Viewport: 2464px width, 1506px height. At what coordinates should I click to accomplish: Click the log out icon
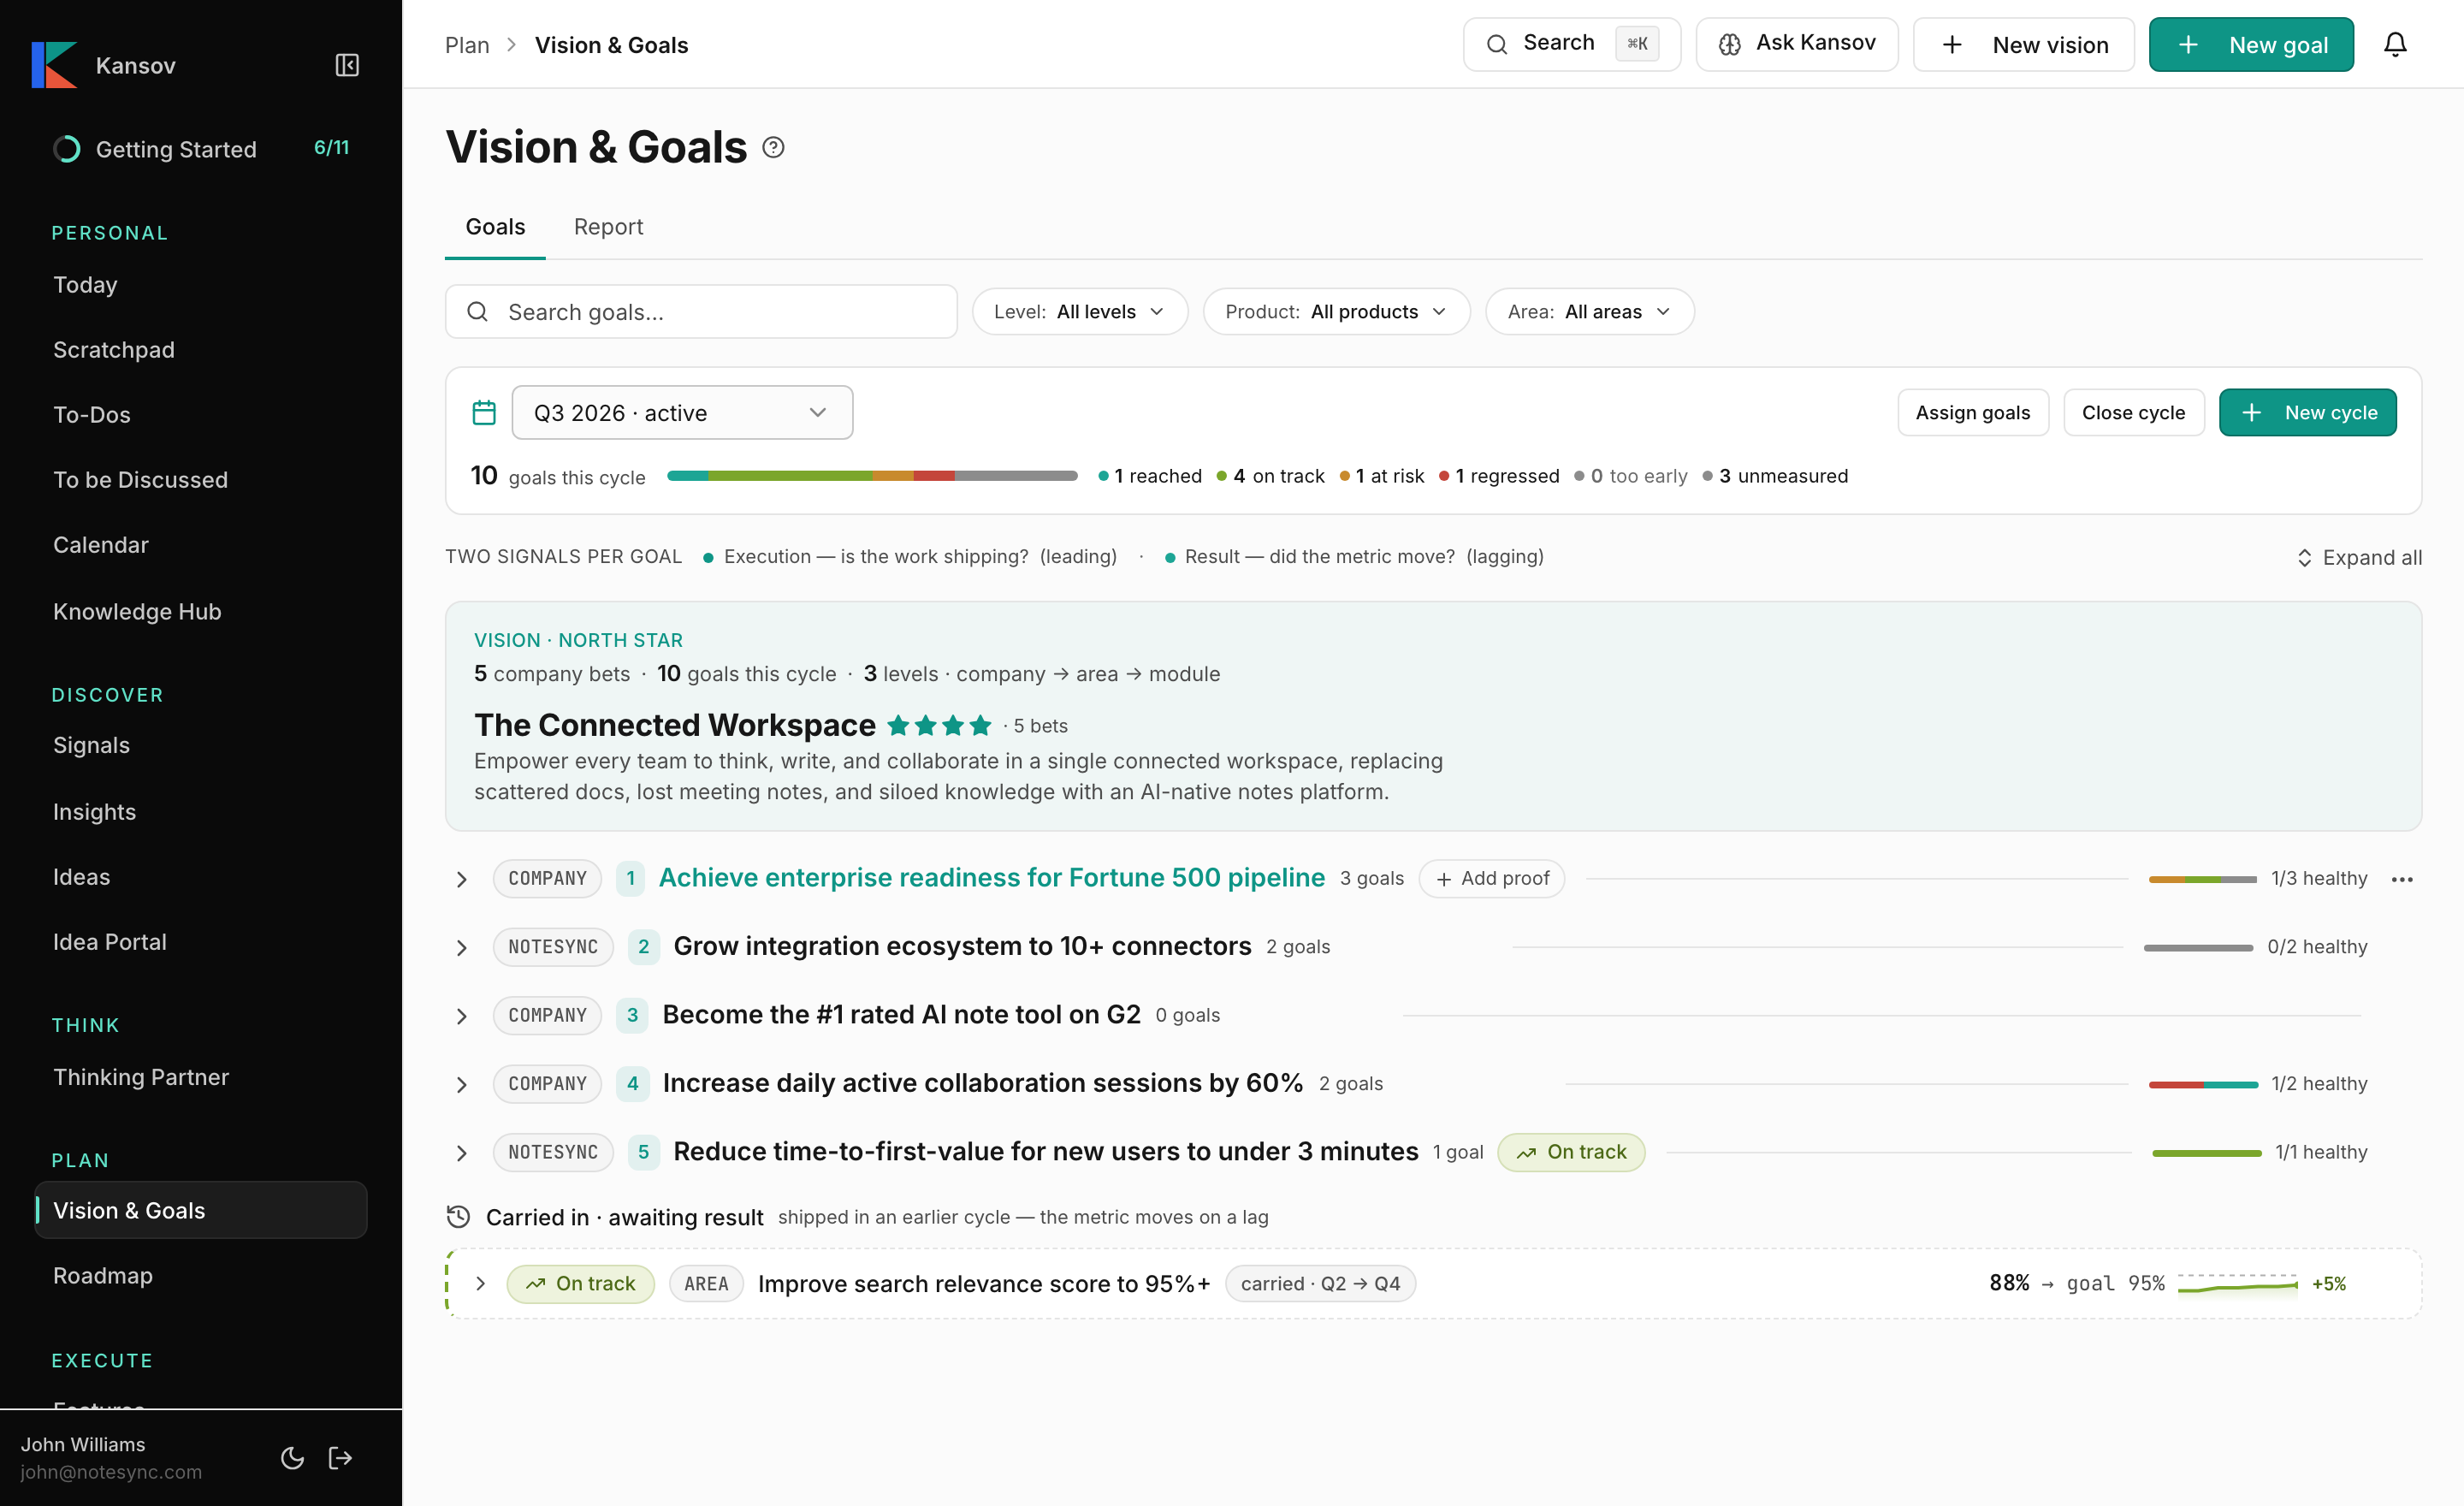coord(341,1458)
